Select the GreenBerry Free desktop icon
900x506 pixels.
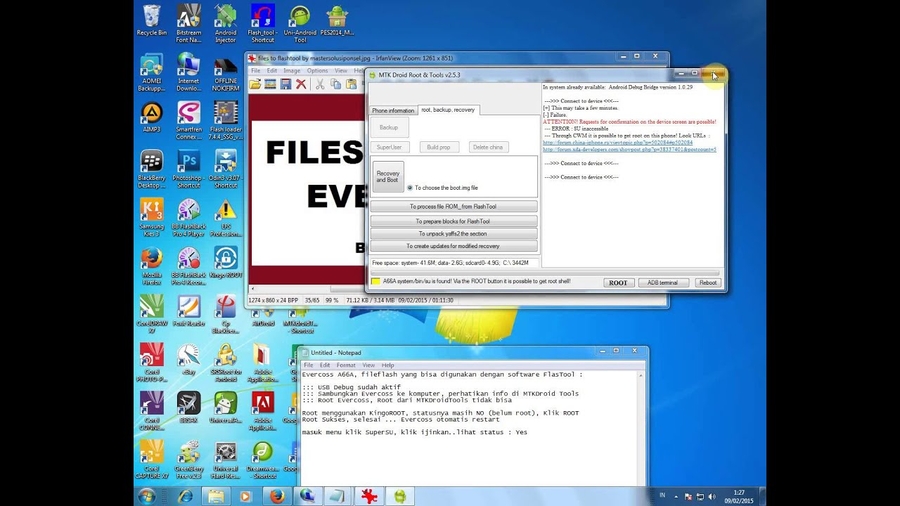189,460
